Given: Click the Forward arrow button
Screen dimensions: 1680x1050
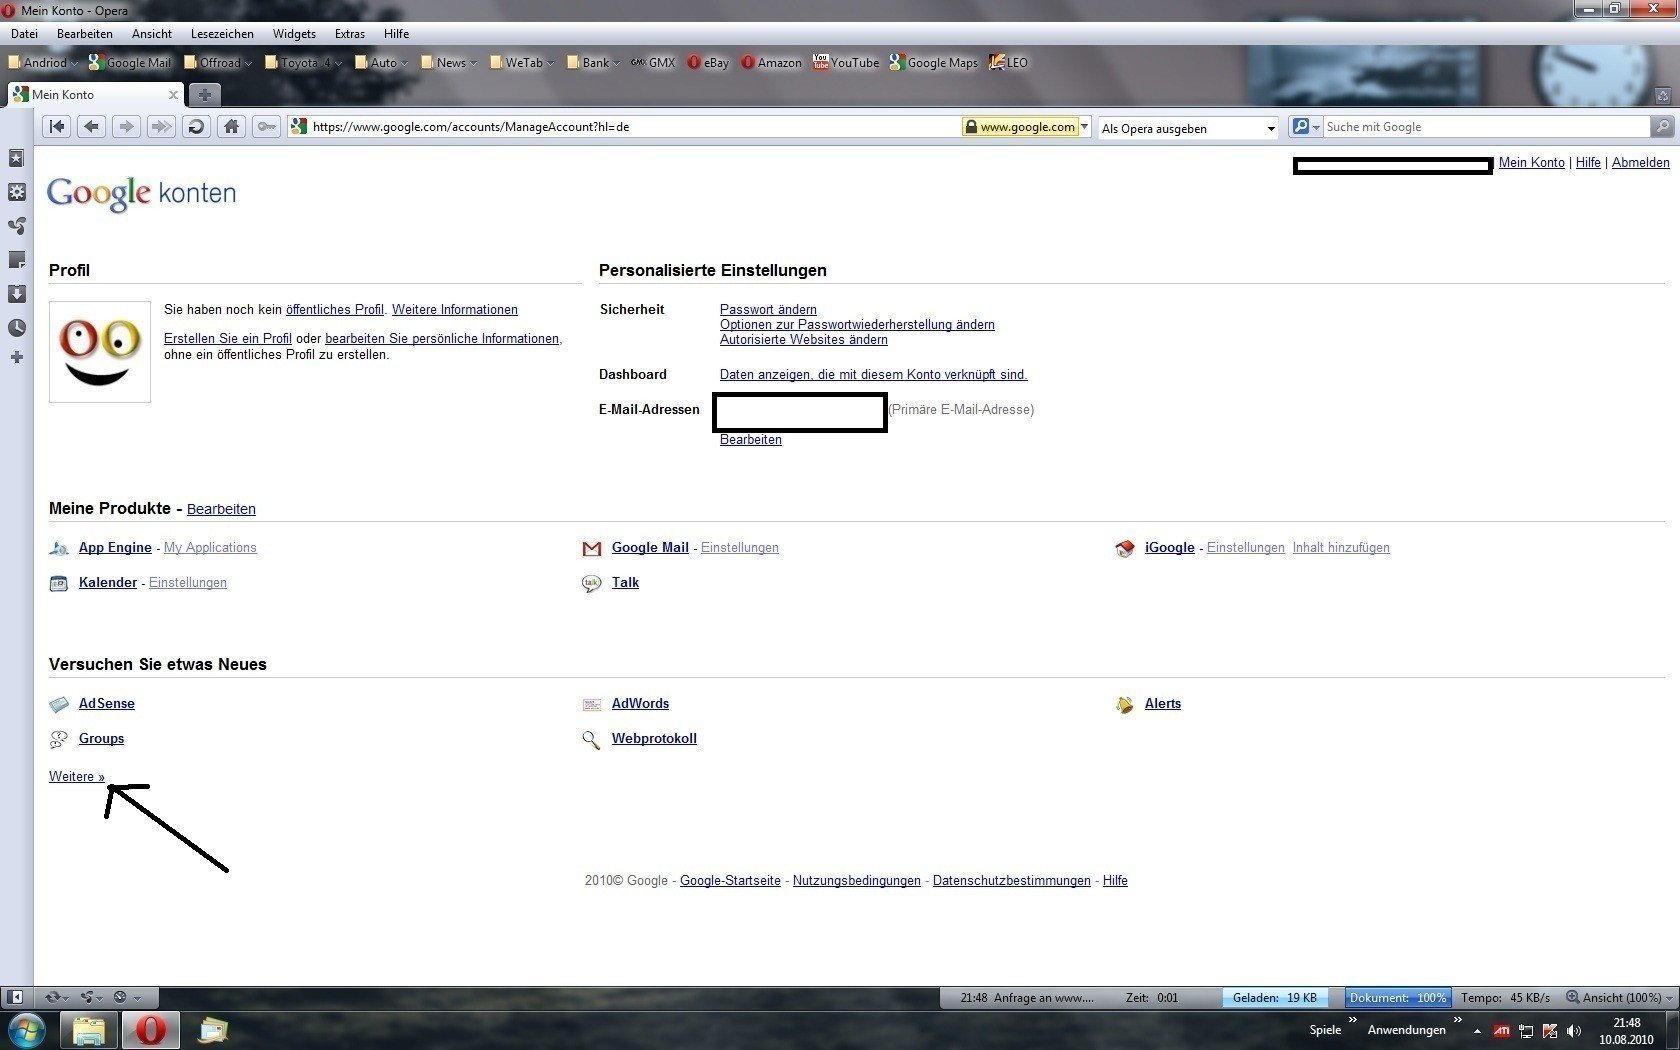Looking at the screenshot, I should 126,127.
